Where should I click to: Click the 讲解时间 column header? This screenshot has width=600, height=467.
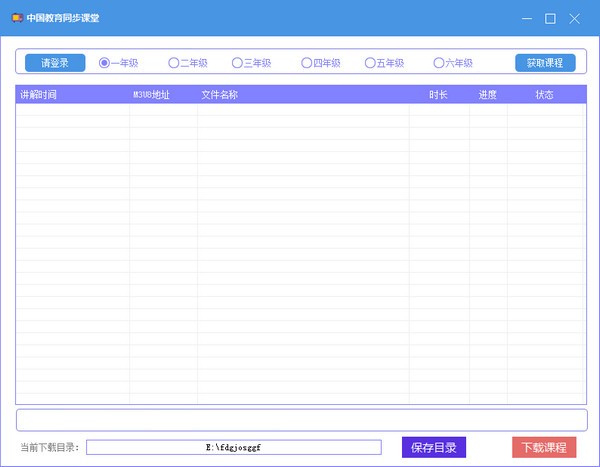pos(38,95)
